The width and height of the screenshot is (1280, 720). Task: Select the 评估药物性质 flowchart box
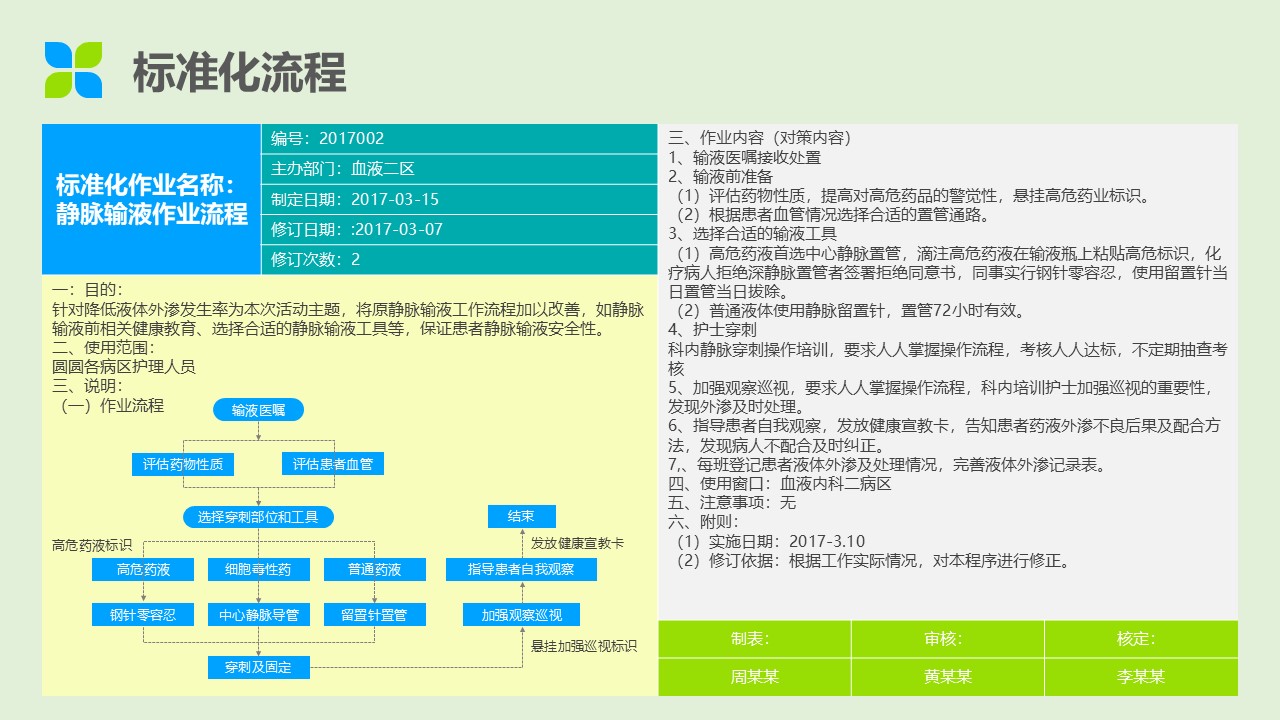click(x=183, y=464)
